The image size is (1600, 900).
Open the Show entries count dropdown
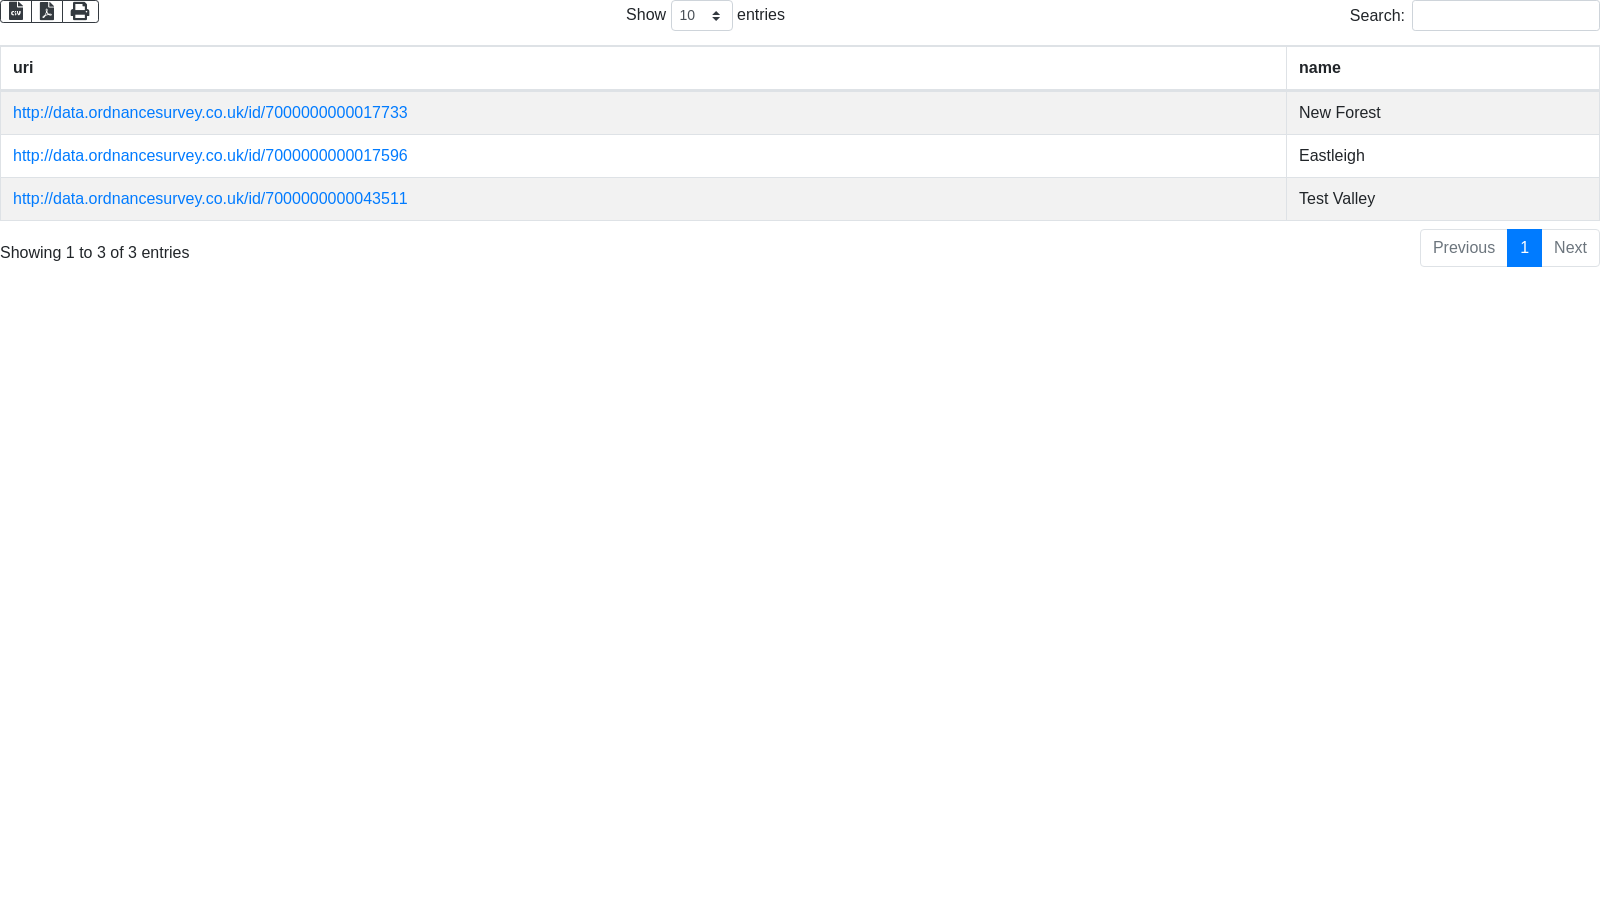pyautogui.click(x=701, y=16)
